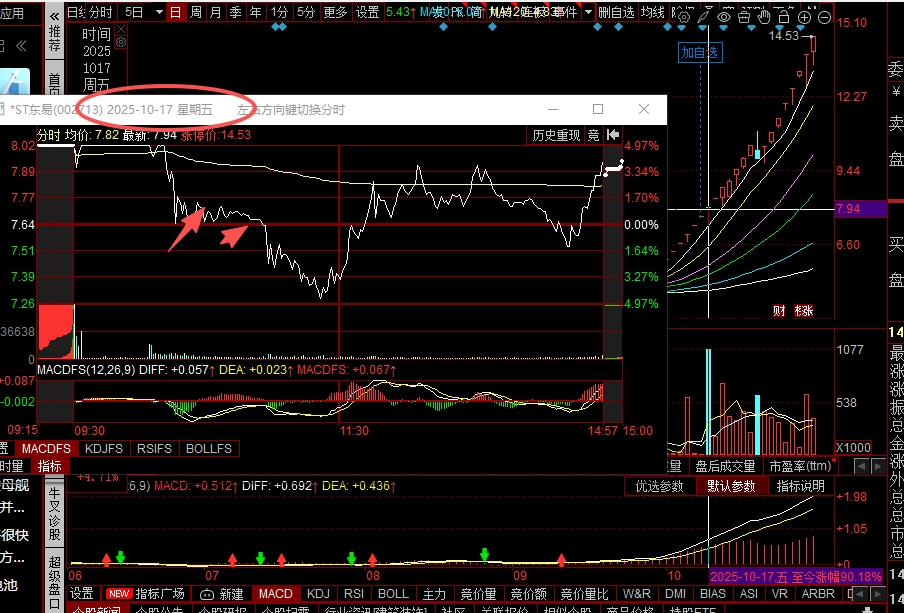Select the 竞价量 indicator
This screenshot has width=904, height=613.
pyautogui.click(x=478, y=593)
